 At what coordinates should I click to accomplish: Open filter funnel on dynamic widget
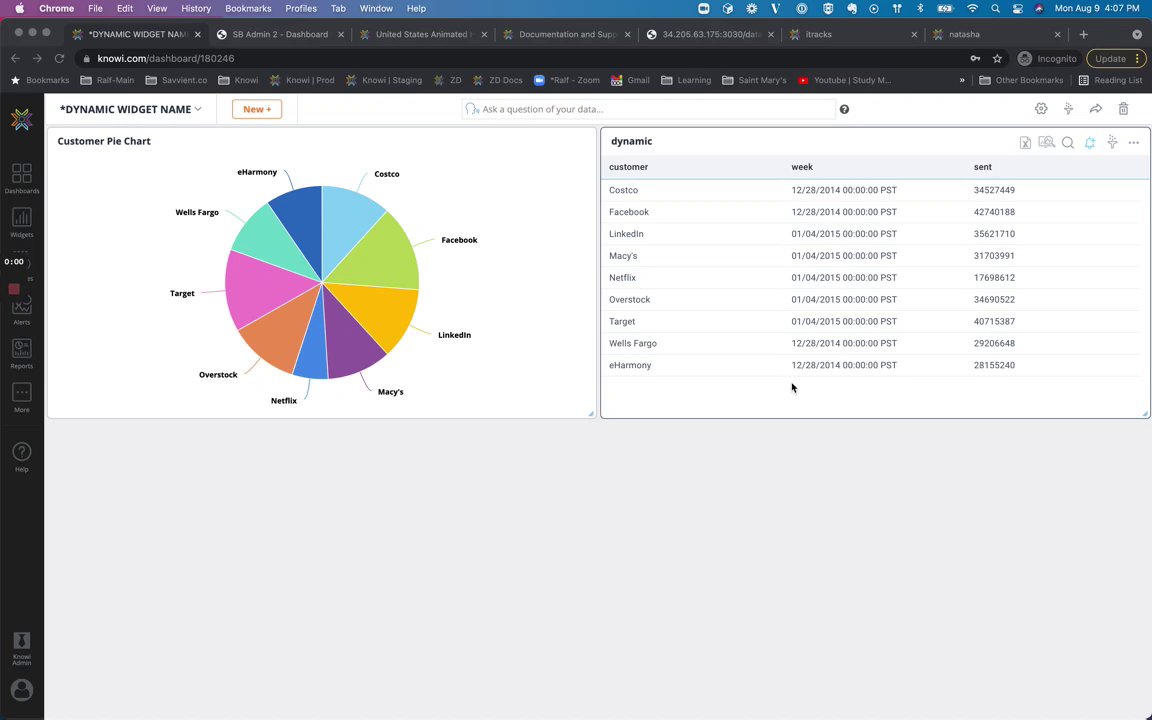click(1112, 143)
